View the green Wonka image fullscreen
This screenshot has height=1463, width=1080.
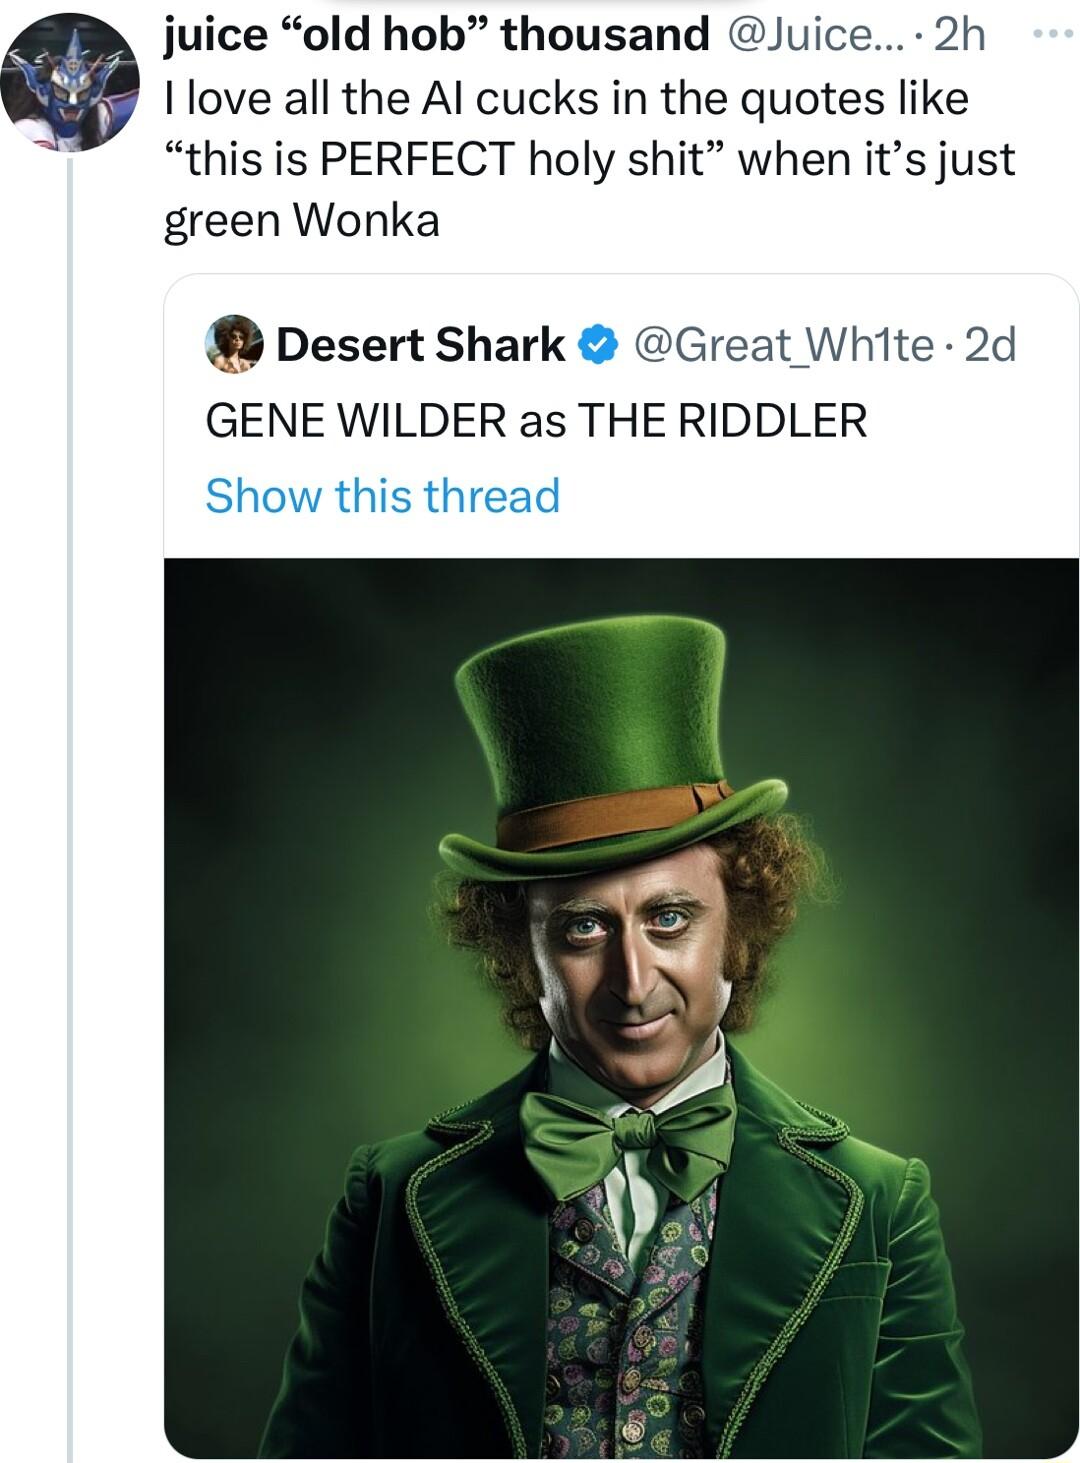click(620, 1000)
